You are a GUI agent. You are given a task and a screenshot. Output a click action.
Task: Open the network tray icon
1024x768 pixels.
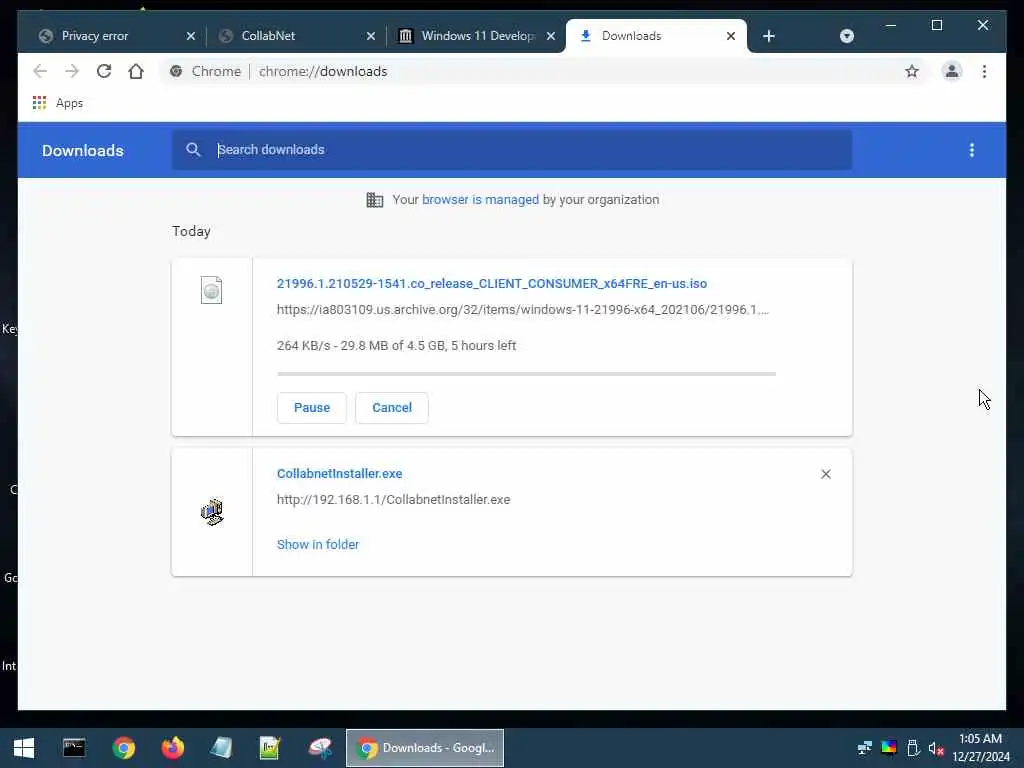pos(865,748)
